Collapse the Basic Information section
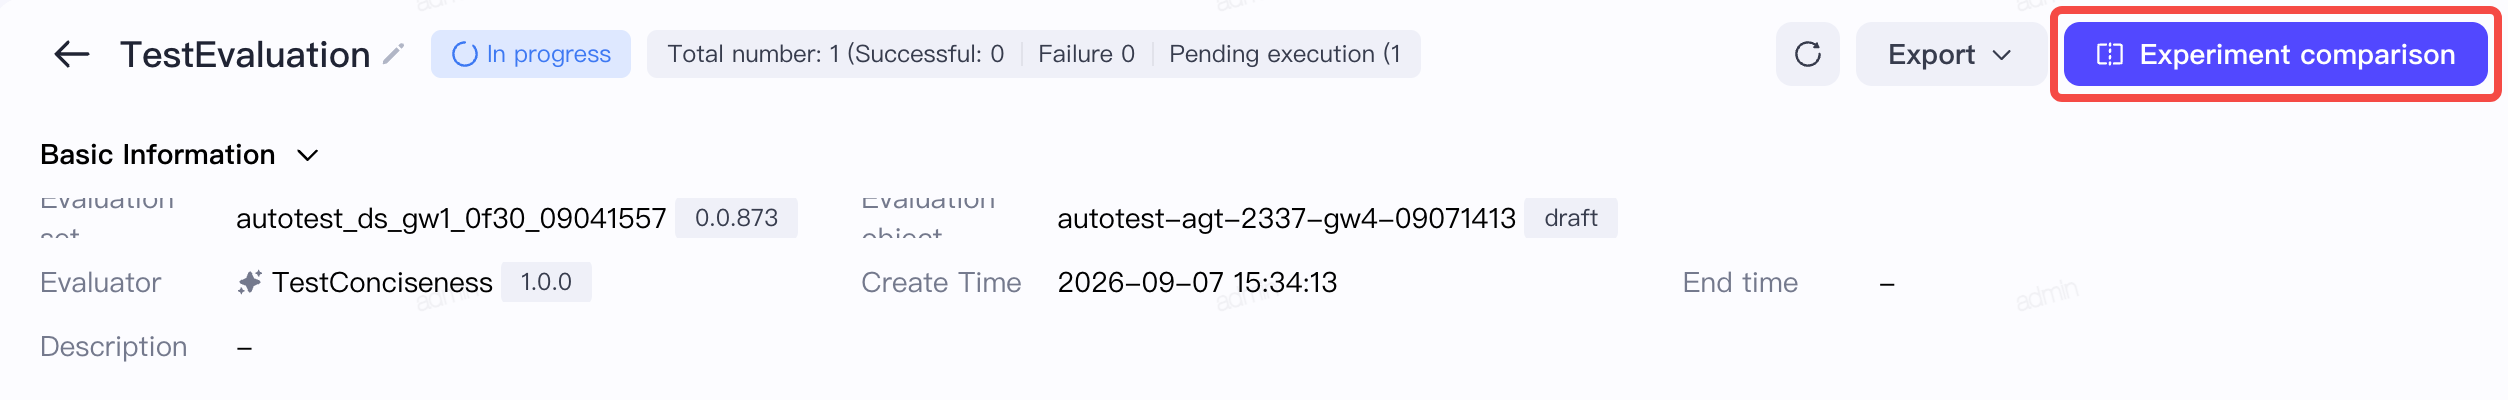 tap(308, 155)
